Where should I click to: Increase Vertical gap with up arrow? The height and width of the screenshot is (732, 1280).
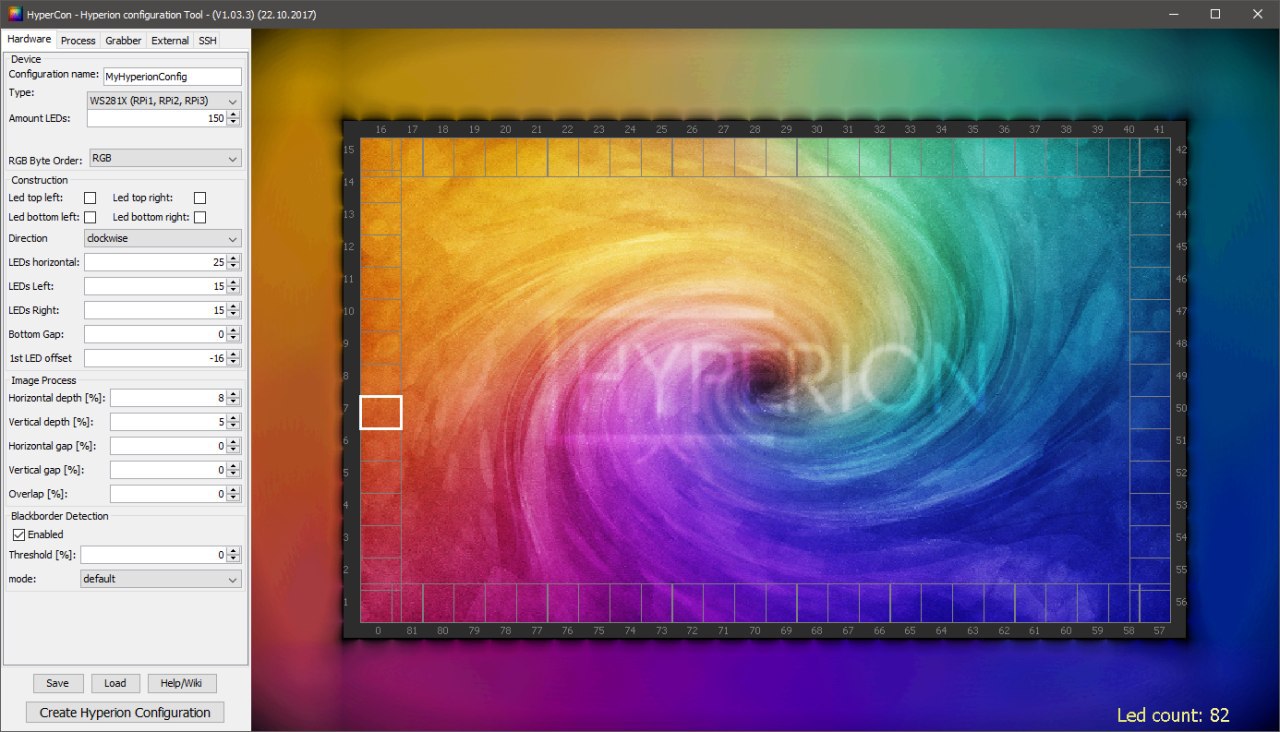[x=234, y=466]
